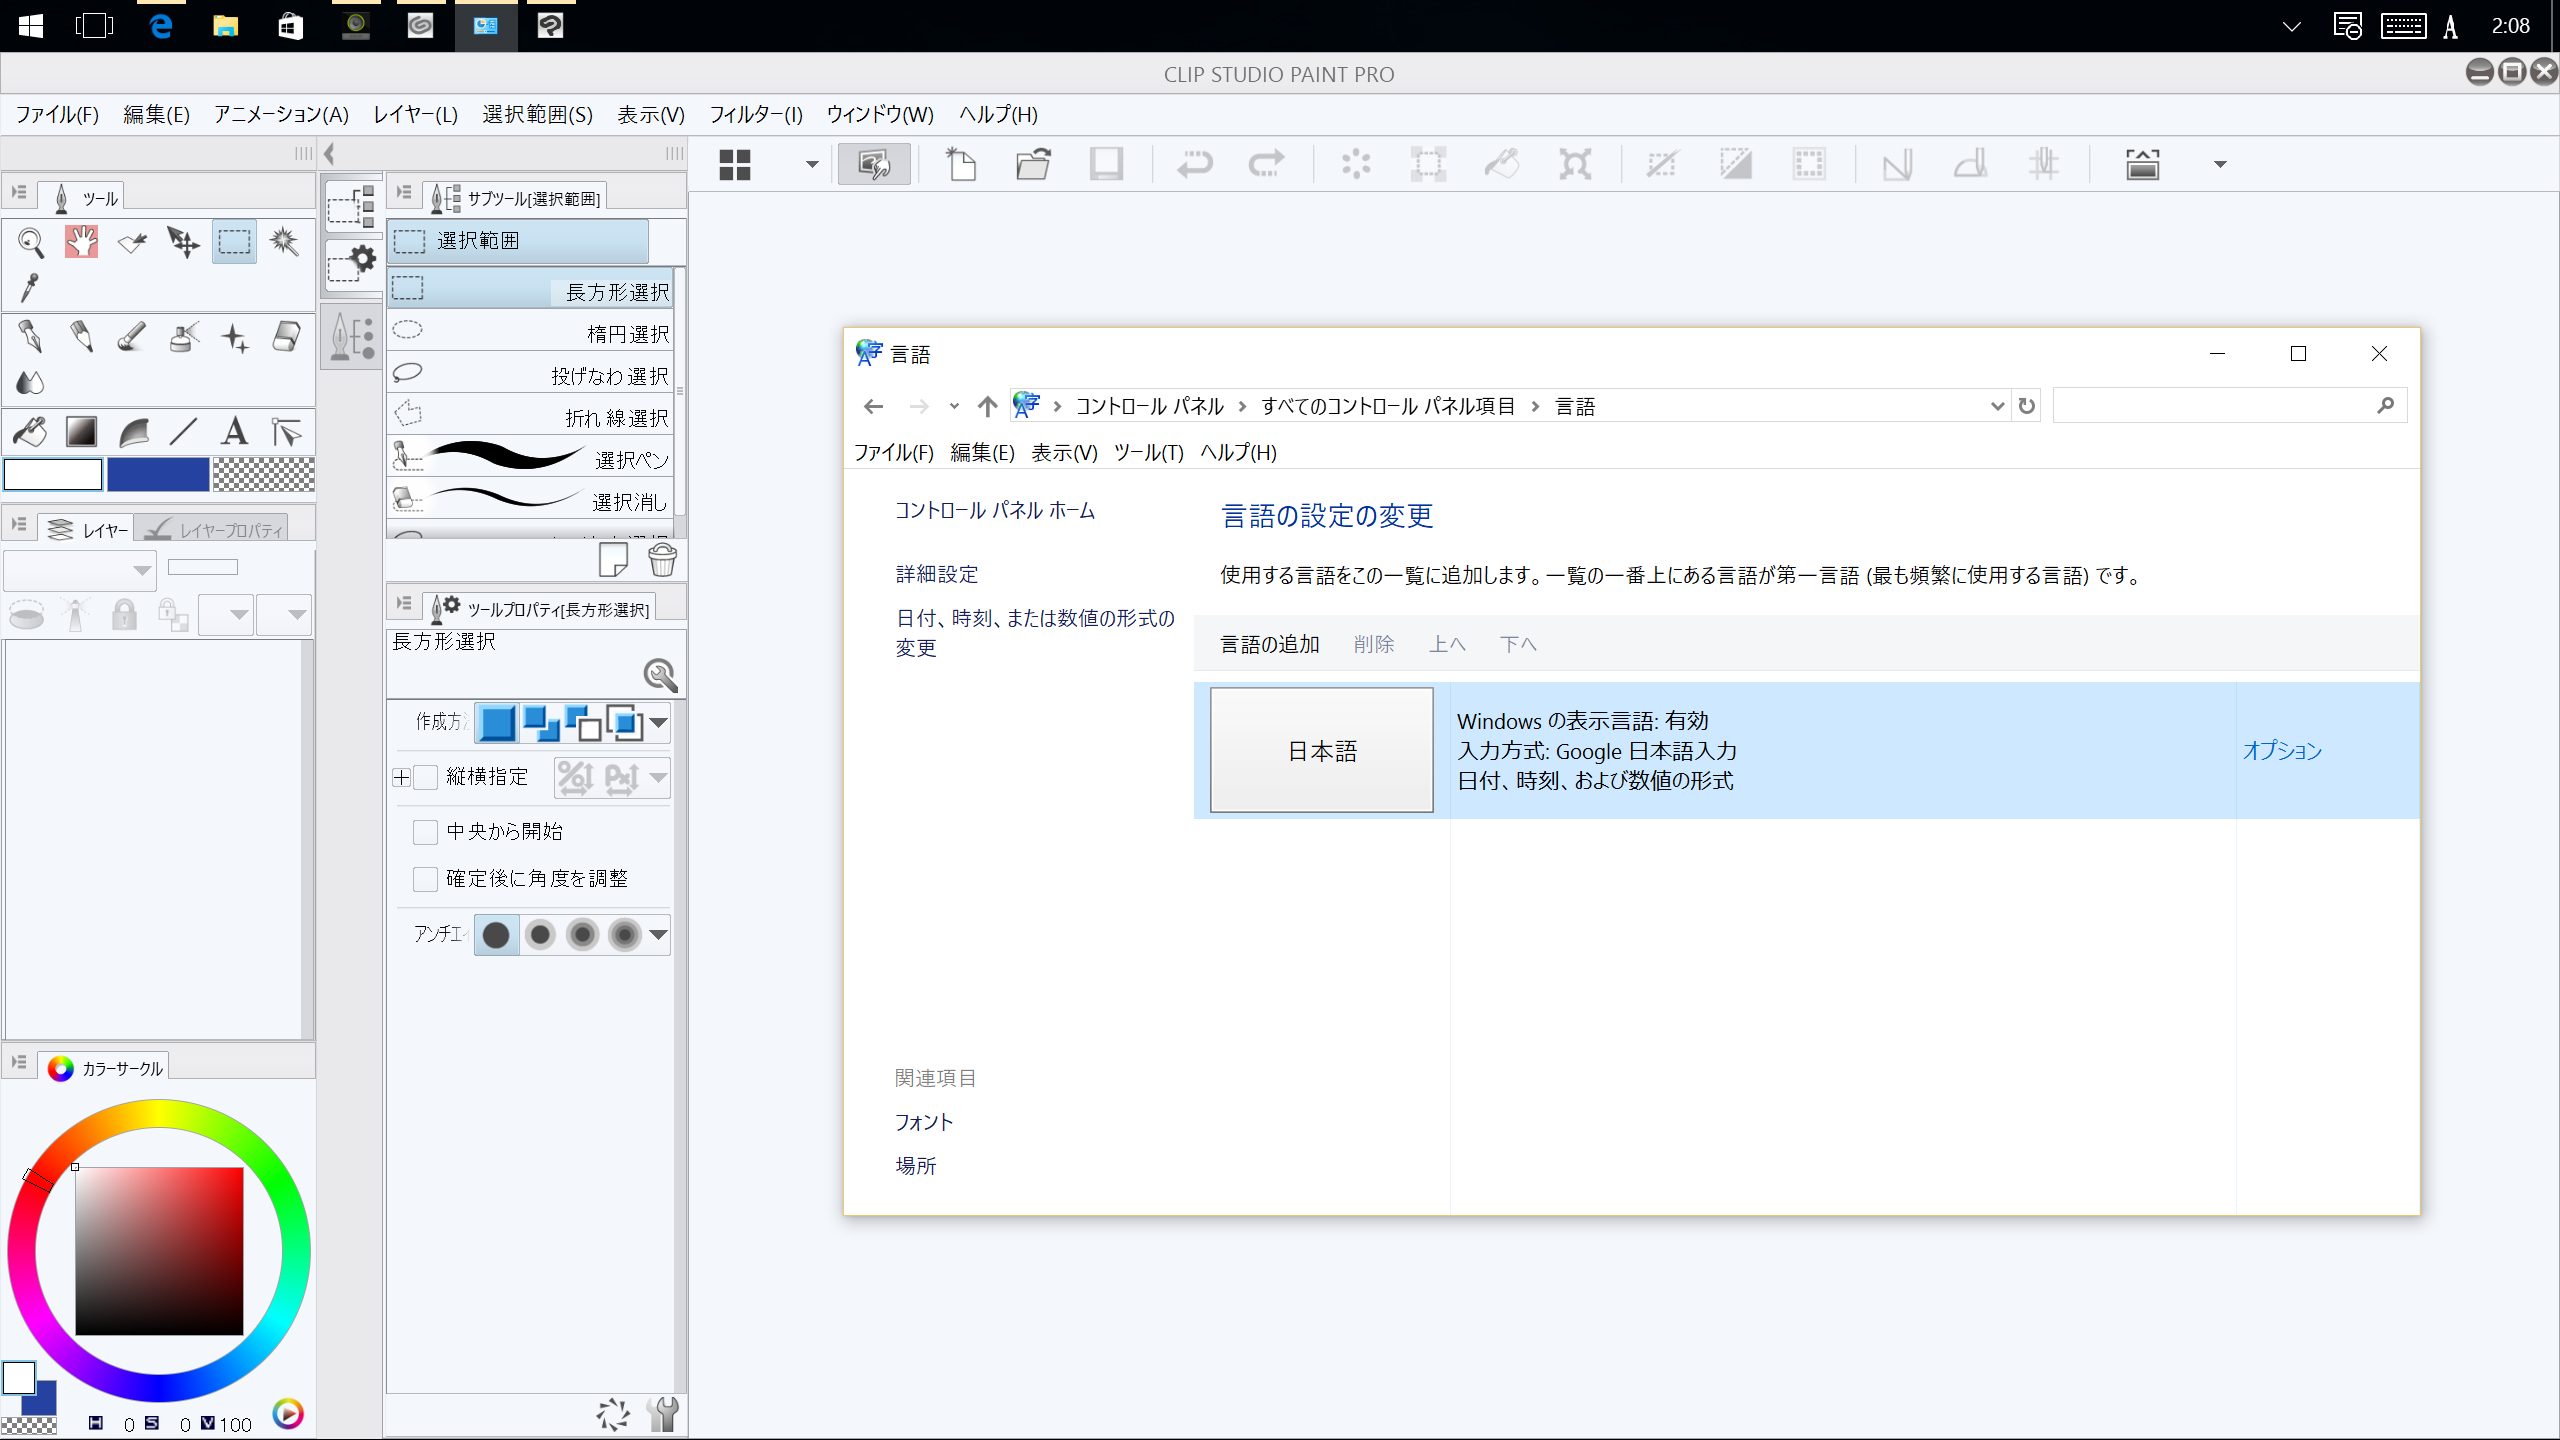Viewport: 2560px width, 1440px height.
Task: Select the eyedropper tool
Action: 30,288
